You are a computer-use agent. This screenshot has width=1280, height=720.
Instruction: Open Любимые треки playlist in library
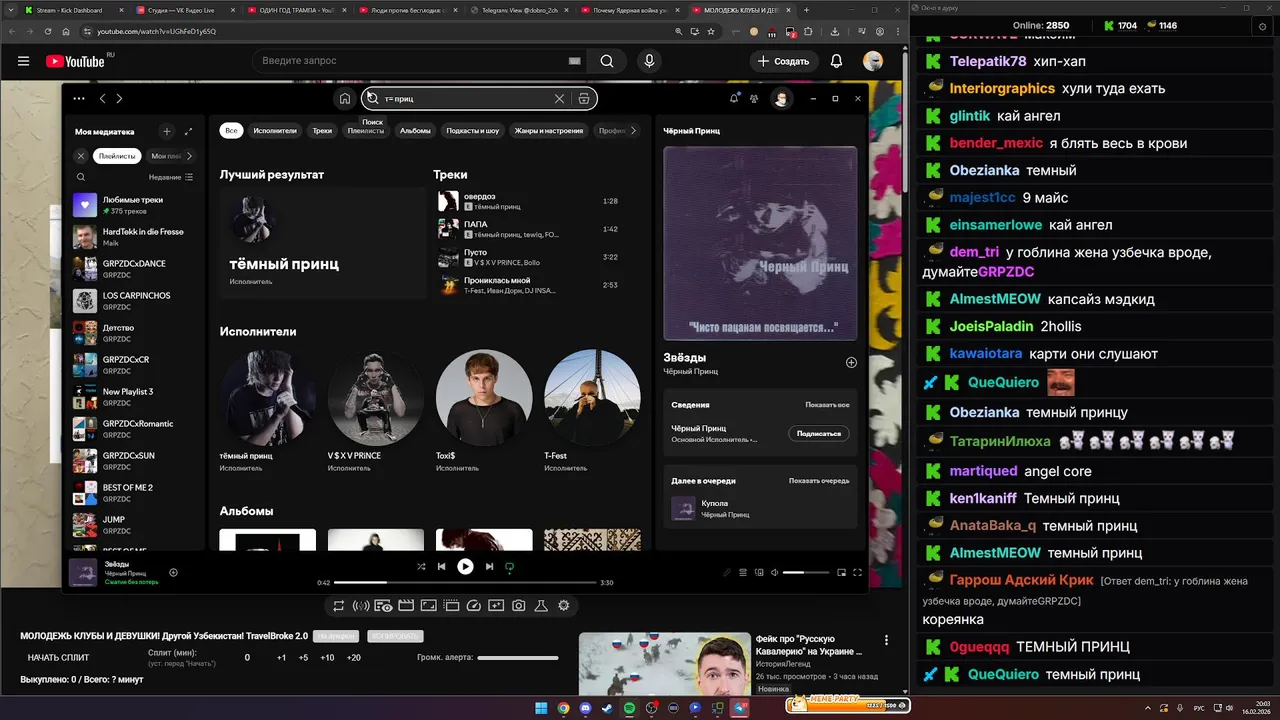pyautogui.click(x=133, y=205)
